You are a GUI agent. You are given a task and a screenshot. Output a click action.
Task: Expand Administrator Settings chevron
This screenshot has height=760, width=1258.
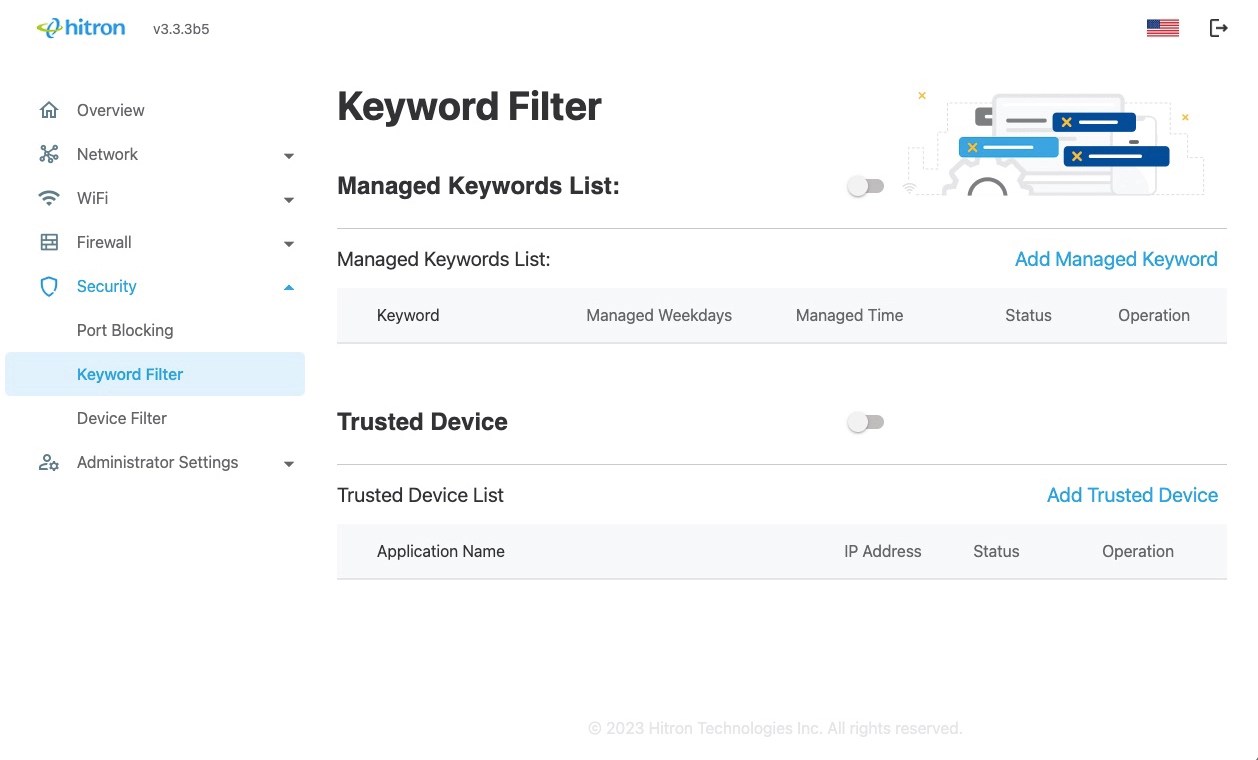[x=289, y=464]
